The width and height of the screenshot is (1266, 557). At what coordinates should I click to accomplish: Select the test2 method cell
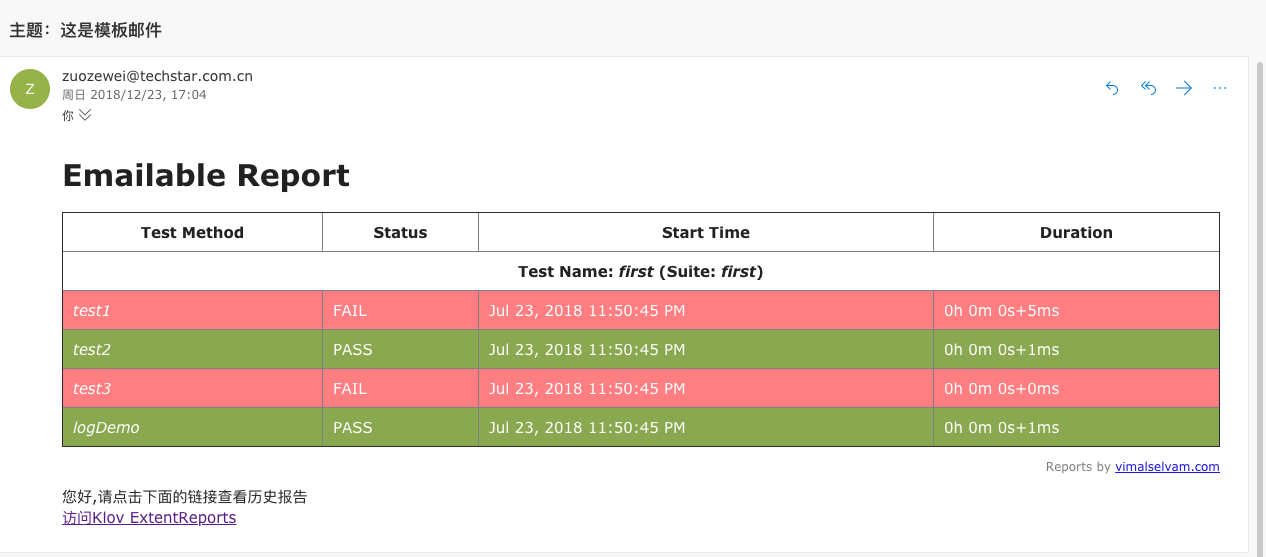click(x=192, y=349)
